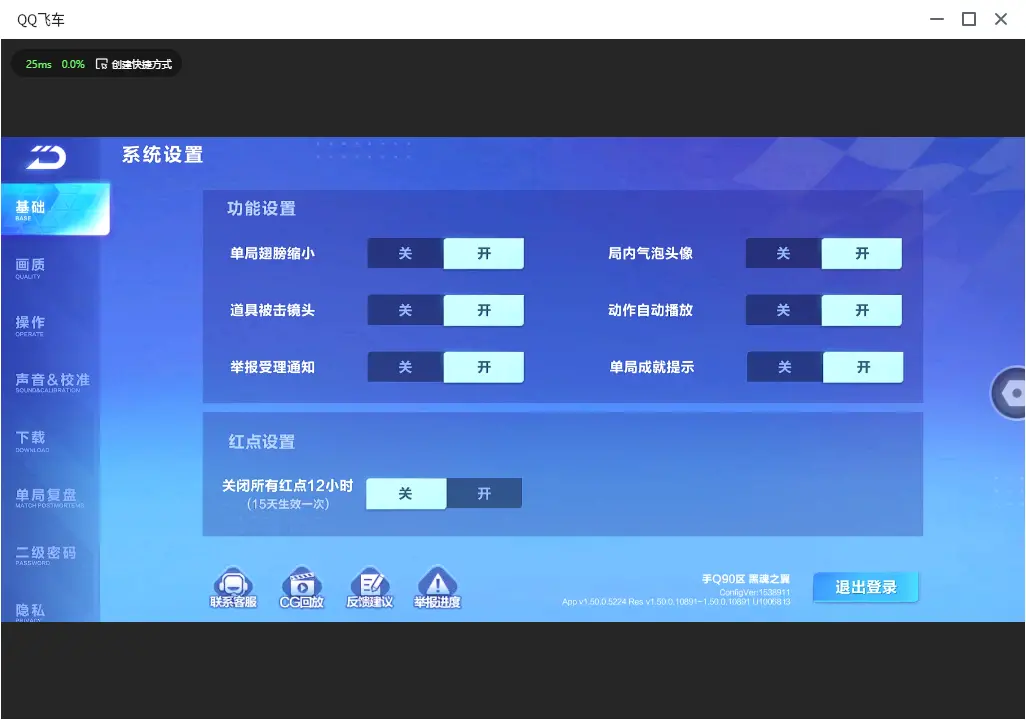Set 关闭所有红点12小时 to 开
The height and width of the screenshot is (720, 1026).
tap(484, 494)
